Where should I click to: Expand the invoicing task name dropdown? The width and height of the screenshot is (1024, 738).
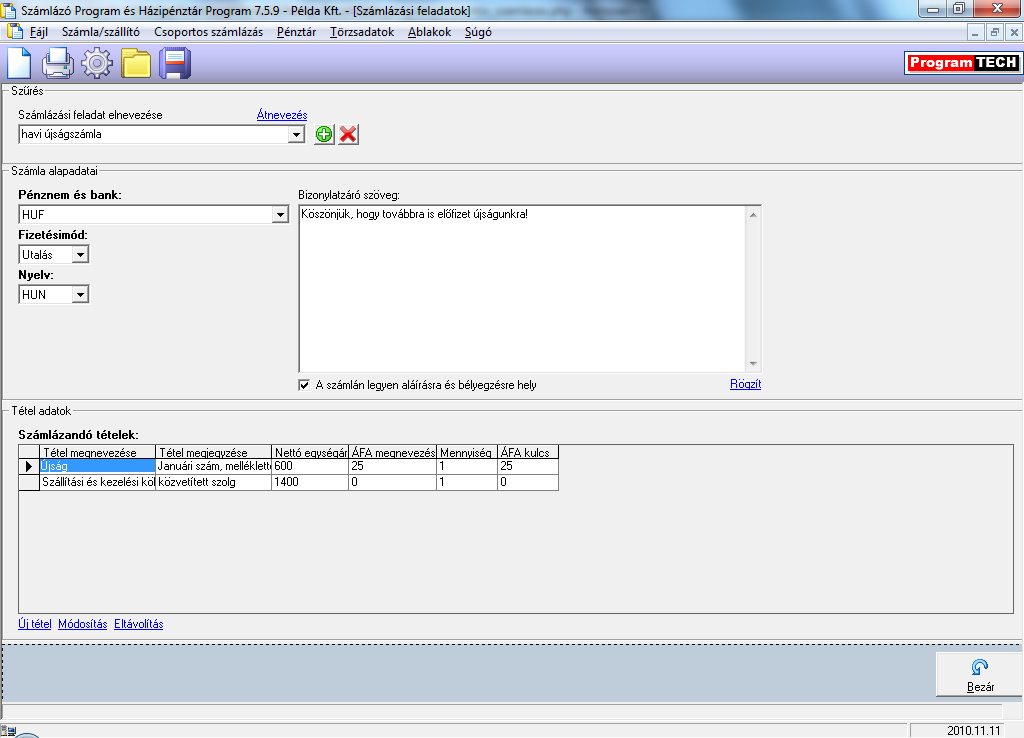(x=296, y=134)
